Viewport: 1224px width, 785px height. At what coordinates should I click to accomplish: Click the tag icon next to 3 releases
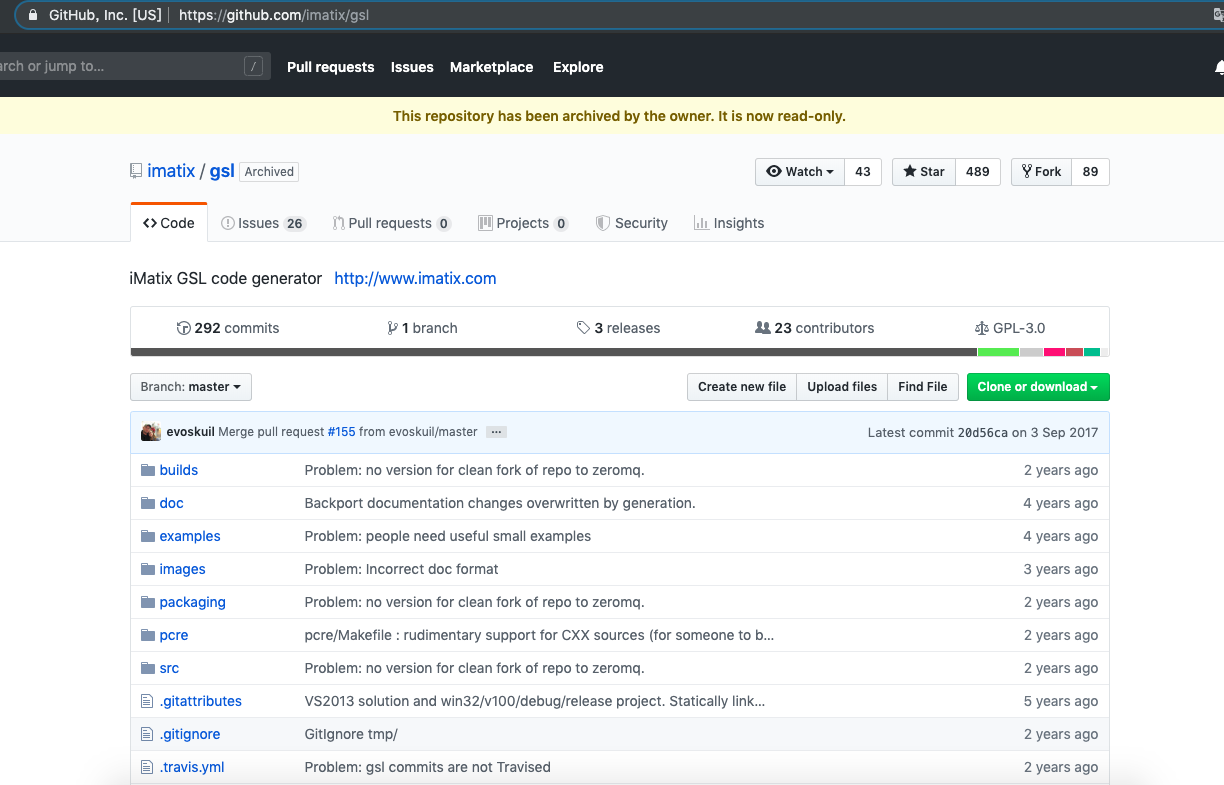[x=583, y=328]
